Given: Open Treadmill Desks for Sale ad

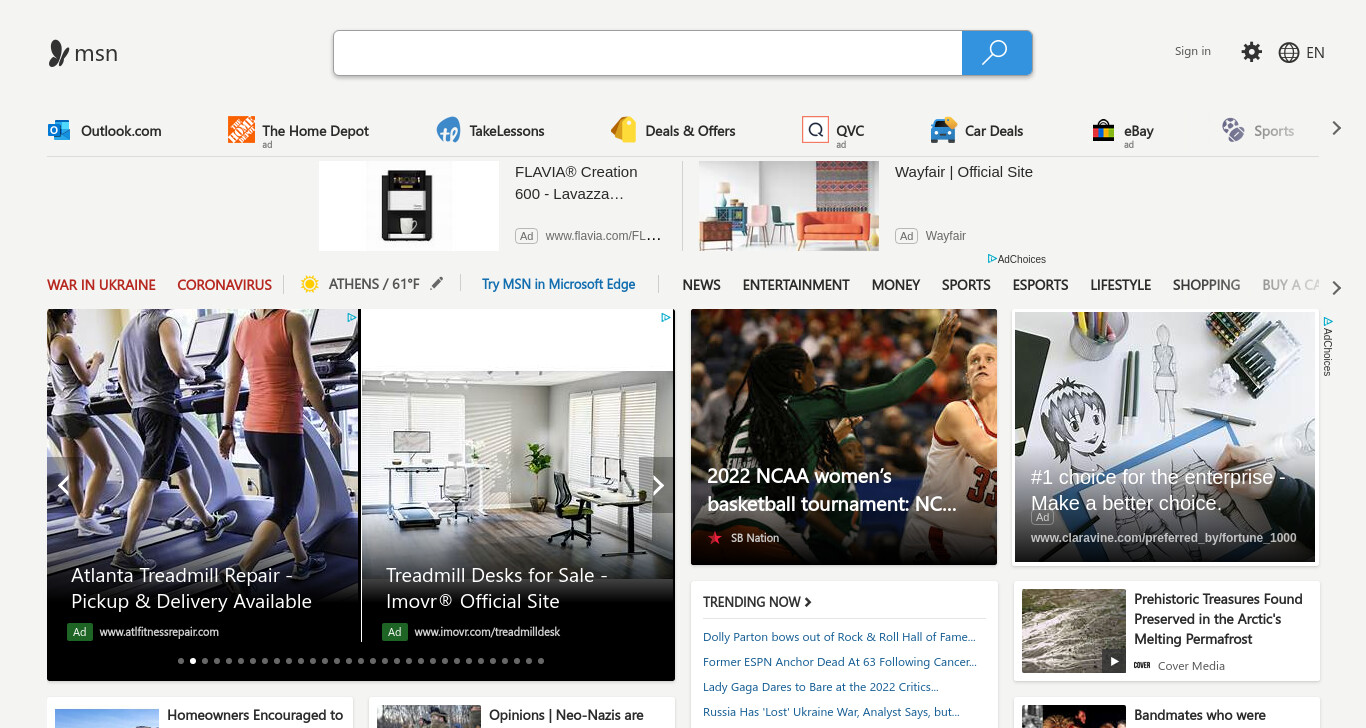Looking at the screenshot, I should pos(518,495).
